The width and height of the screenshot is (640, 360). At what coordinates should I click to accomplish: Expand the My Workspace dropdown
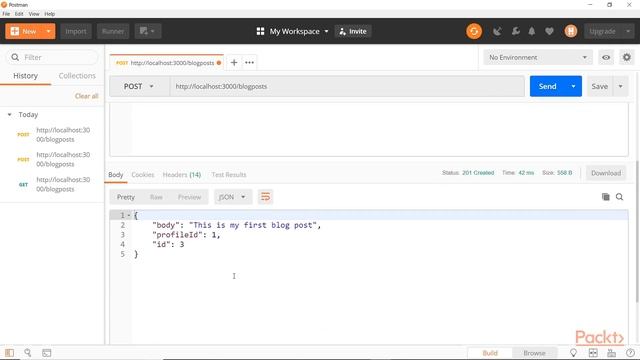coord(326,31)
